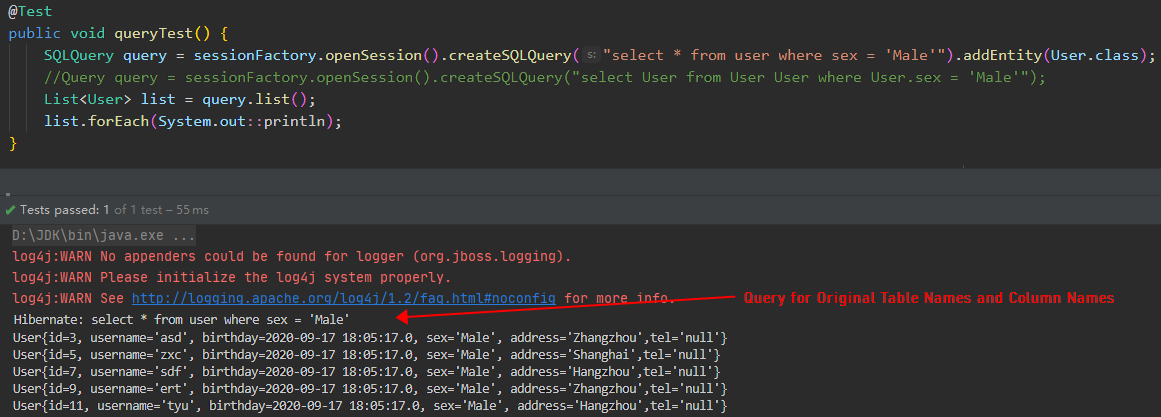
Task: Click the 'D:\JDK\bin\java.exe ...' console line
Action: (104, 237)
